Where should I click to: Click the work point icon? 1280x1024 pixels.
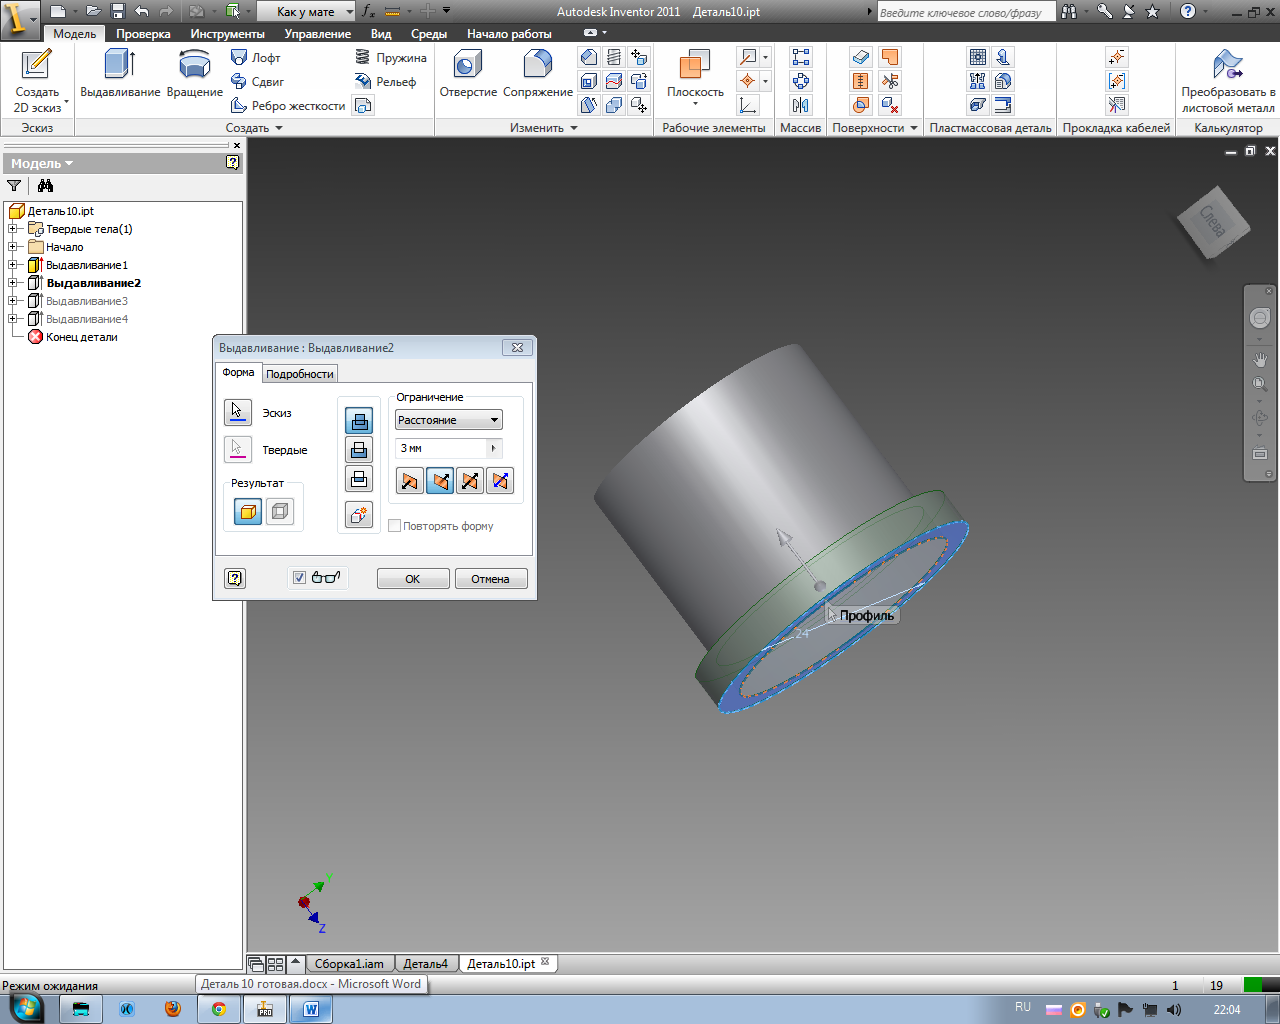tap(748, 81)
